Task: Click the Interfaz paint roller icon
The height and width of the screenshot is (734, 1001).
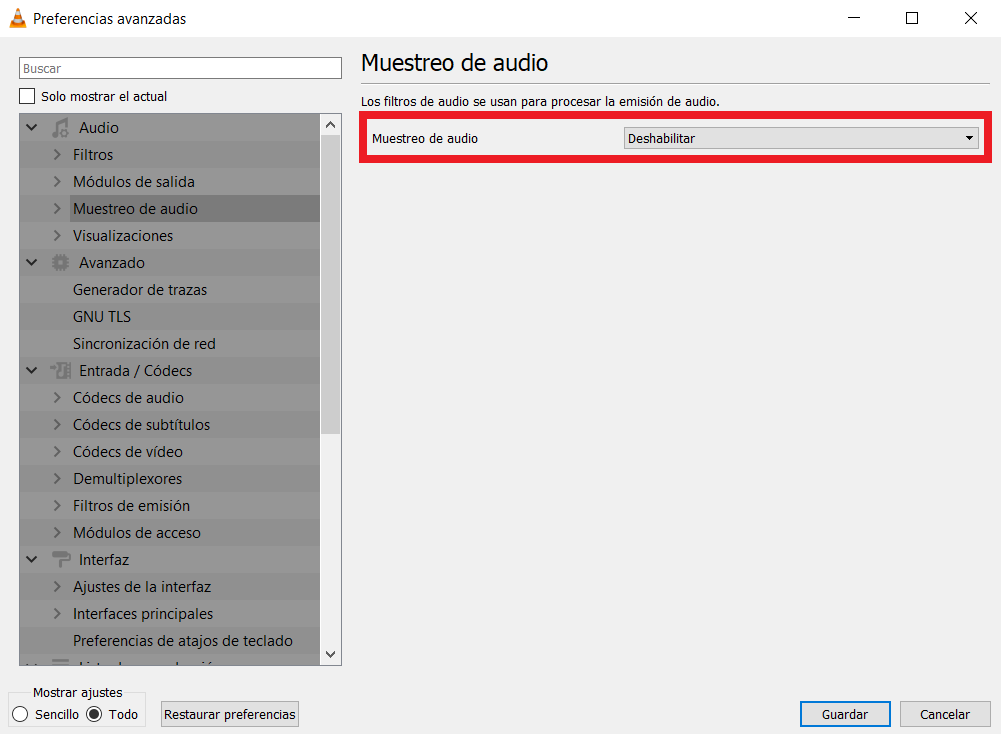Action: (60, 560)
